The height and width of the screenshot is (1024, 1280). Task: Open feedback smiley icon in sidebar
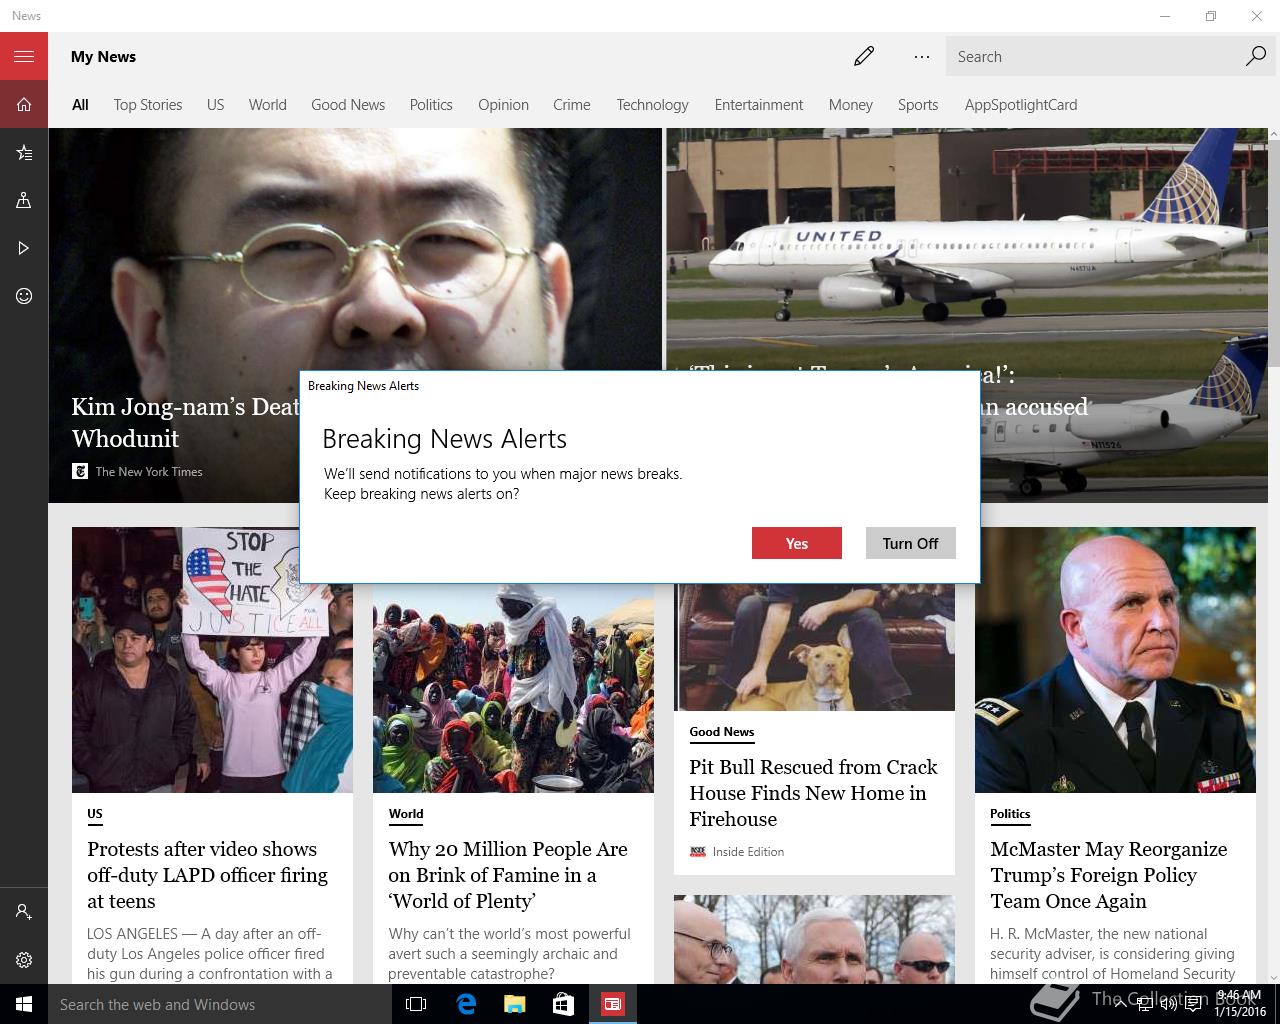tap(24, 296)
